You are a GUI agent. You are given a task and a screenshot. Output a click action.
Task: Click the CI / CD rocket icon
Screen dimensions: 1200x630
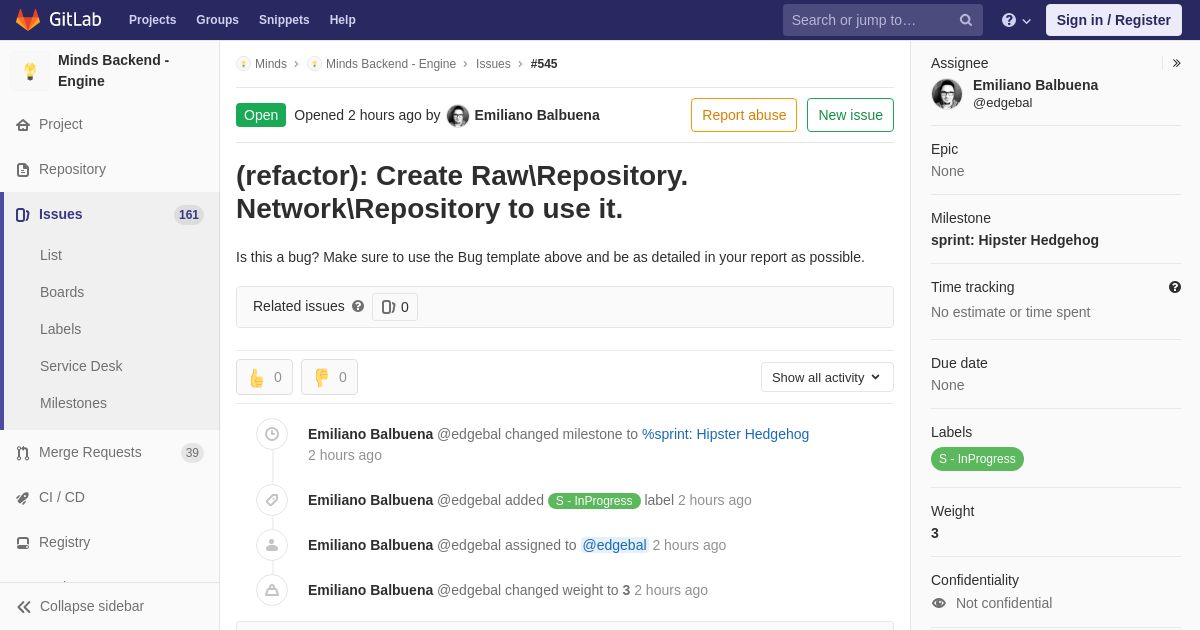[x=23, y=498]
